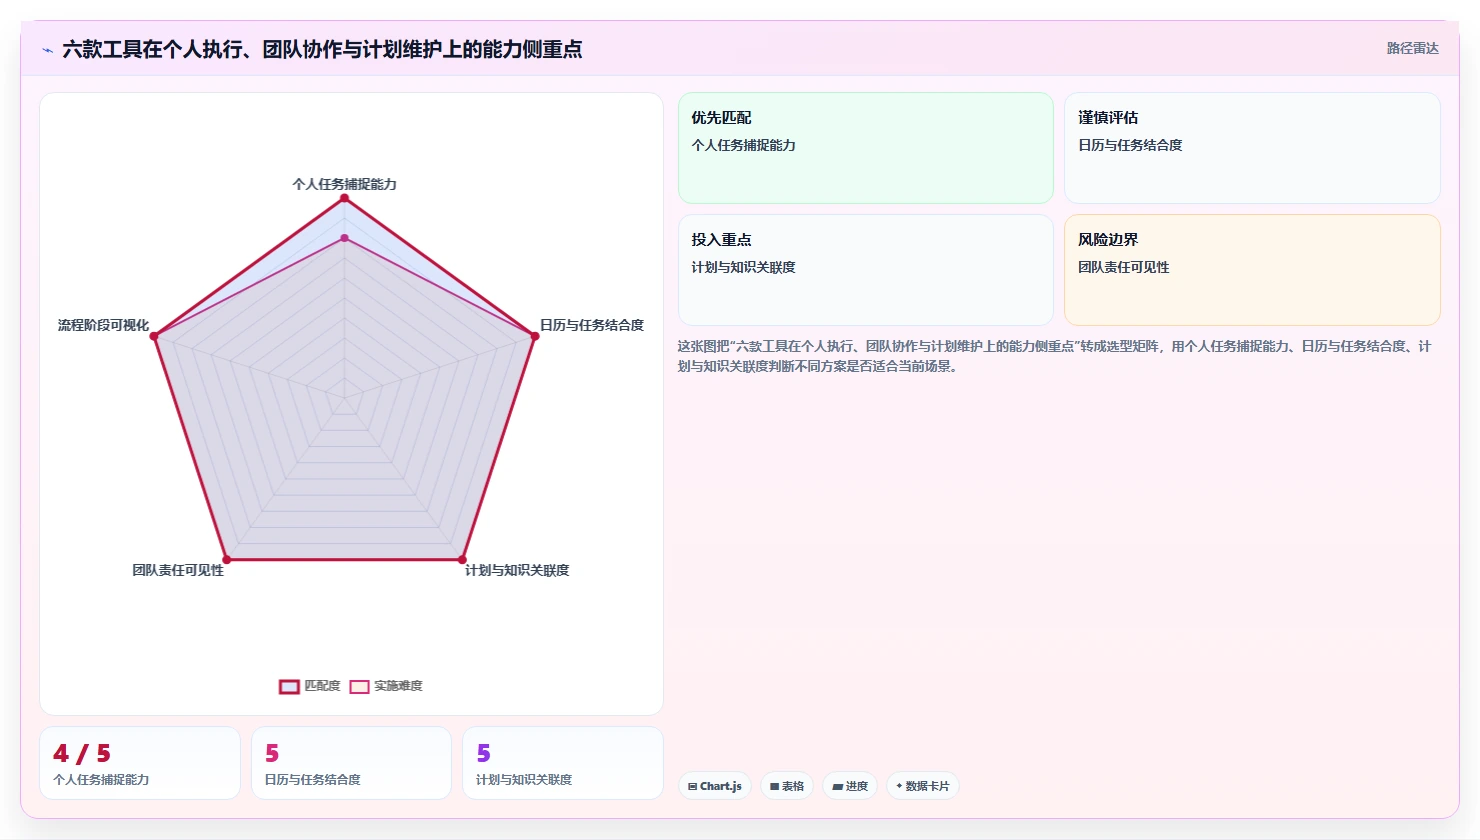
Task: Click the 个人任务捕捉能力 radar axis label
Action: tap(344, 184)
